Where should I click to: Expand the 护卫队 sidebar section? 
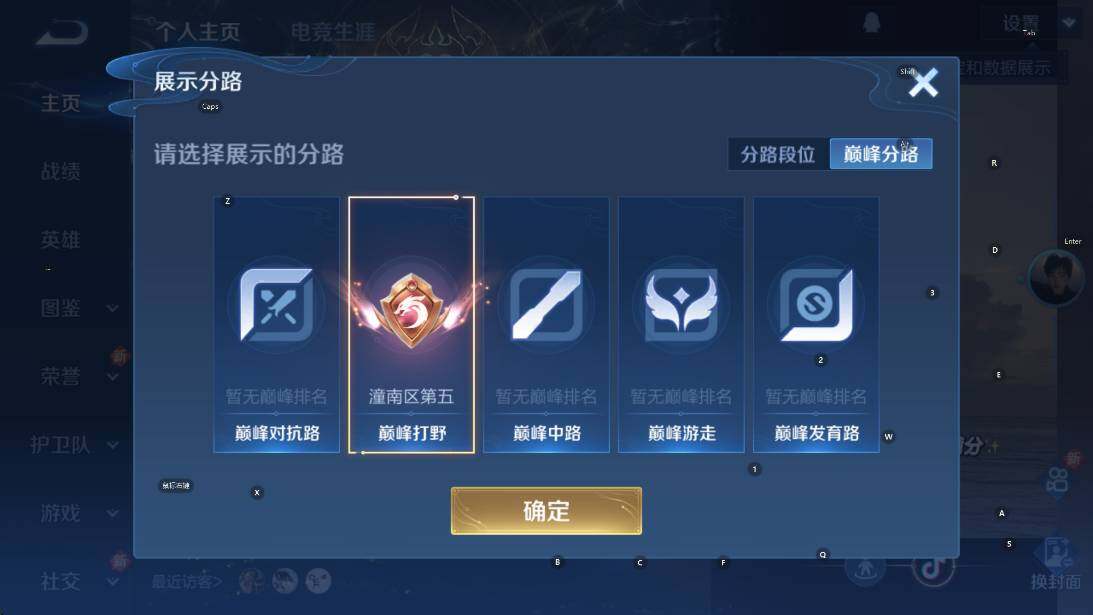pos(73,445)
